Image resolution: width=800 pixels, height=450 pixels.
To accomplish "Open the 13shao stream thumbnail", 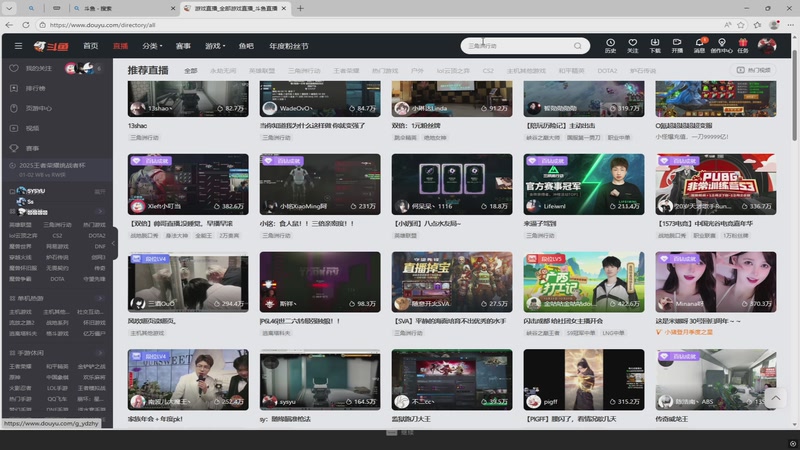I will pyautogui.click(x=188, y=99).
